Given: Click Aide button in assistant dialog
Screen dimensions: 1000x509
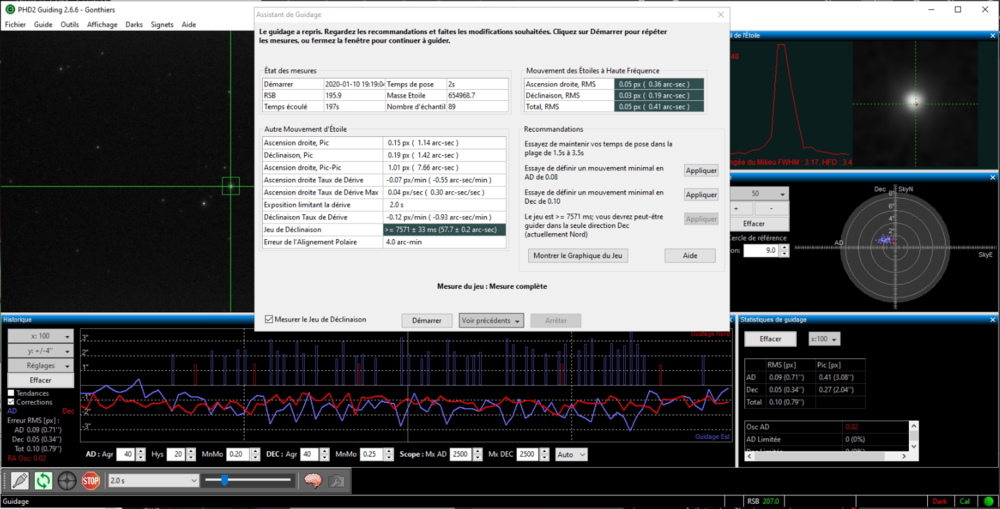Looking at the screenshot, I should (690, 255).
